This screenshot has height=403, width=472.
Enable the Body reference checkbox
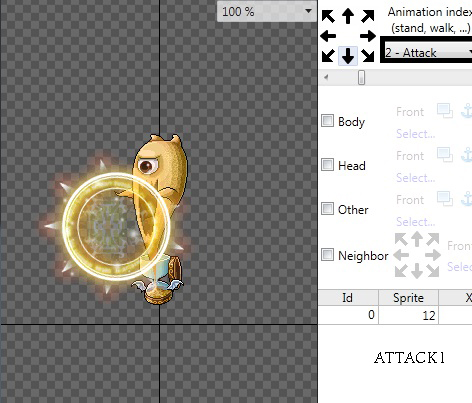[x=327, y=121]
